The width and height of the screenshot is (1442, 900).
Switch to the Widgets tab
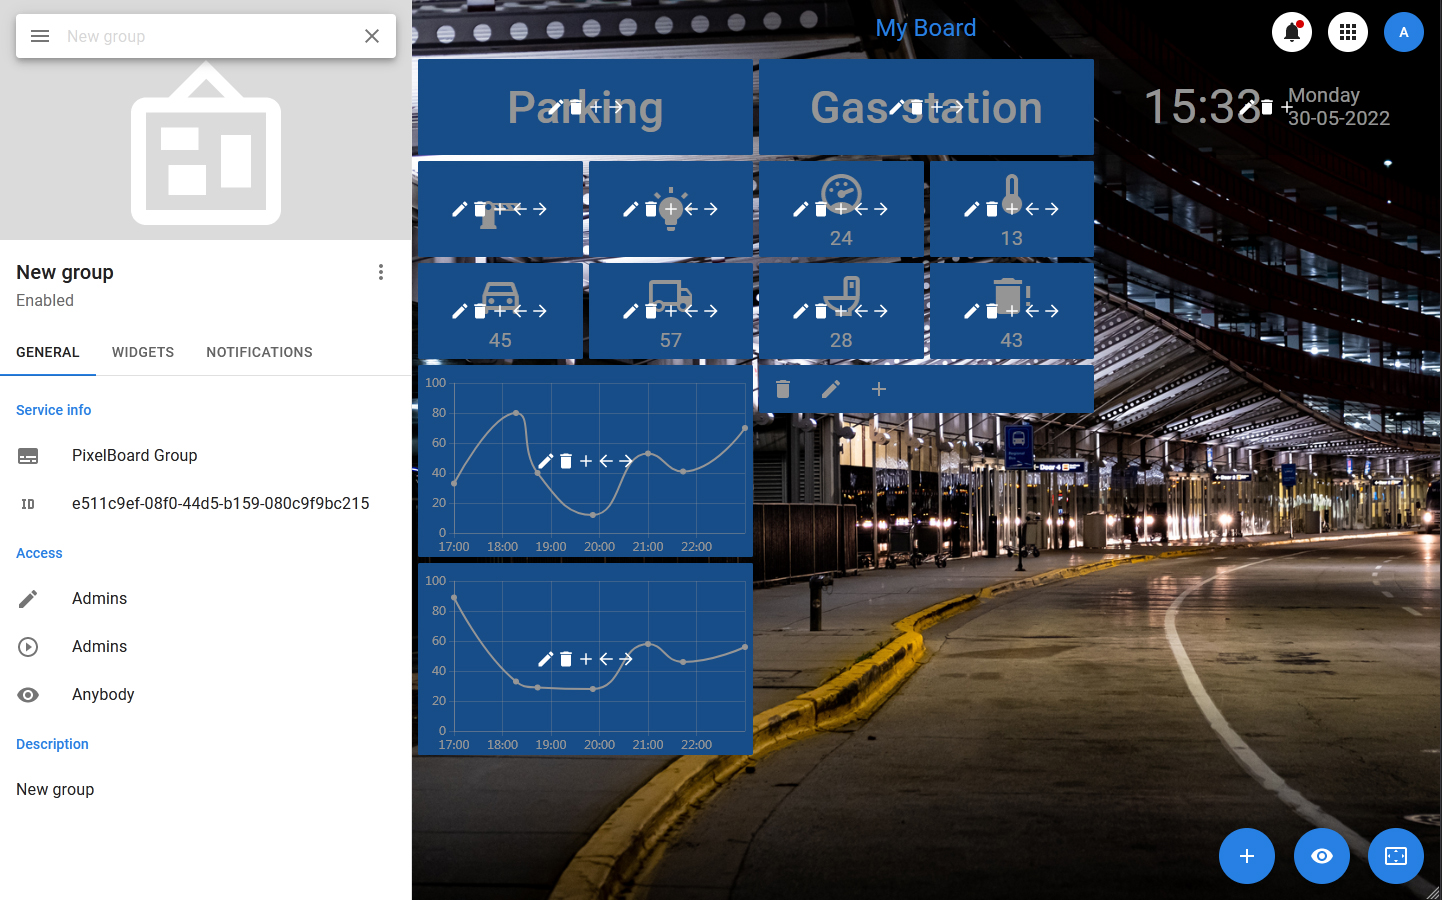click(x=143, y=352)
